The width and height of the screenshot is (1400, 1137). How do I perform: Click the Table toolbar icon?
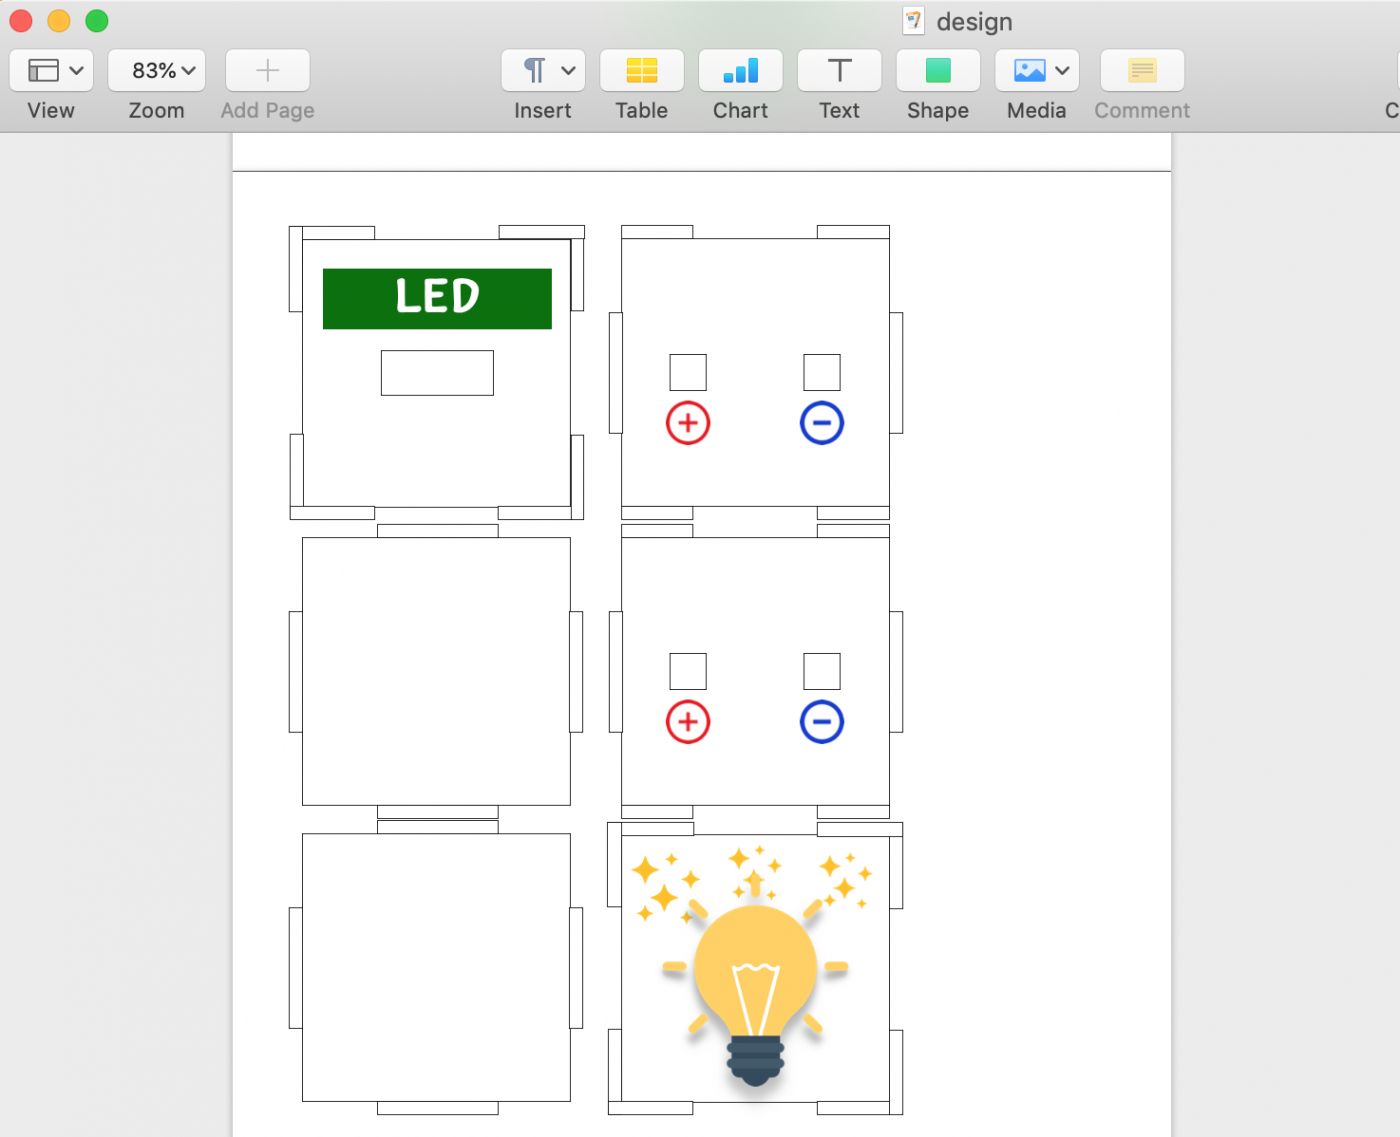click(x=641, y=70)
